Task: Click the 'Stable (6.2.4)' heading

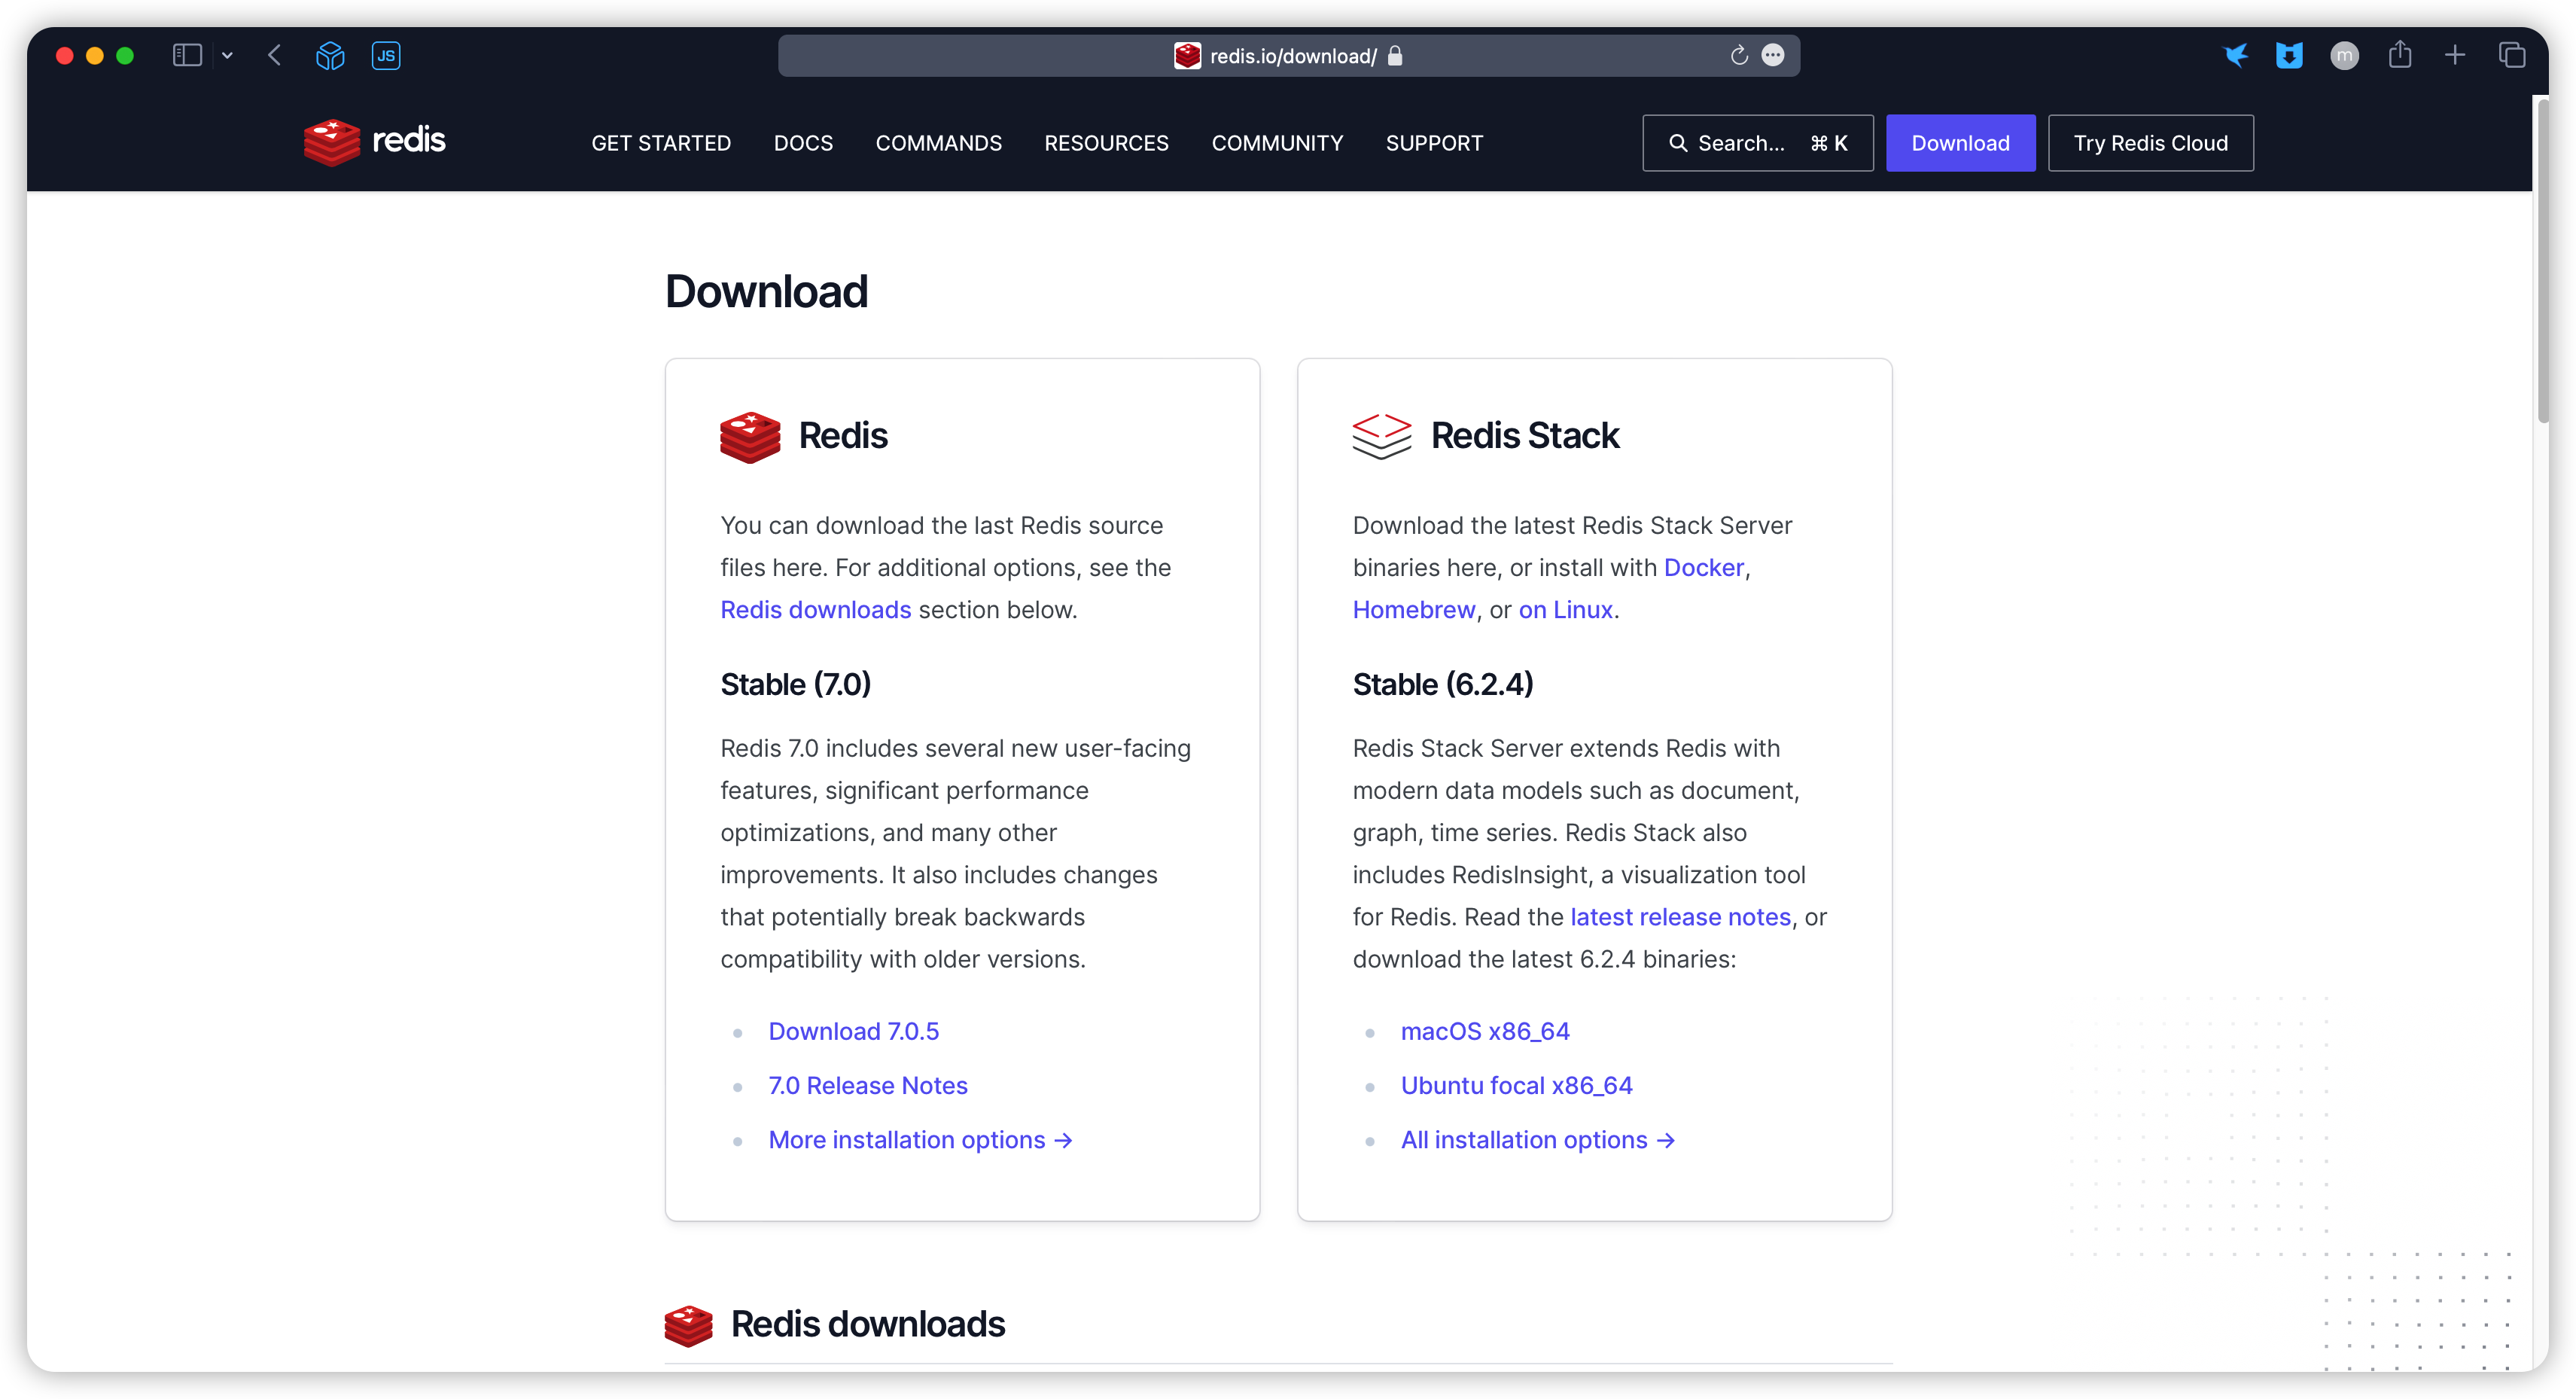Action: click(1442, 684)
